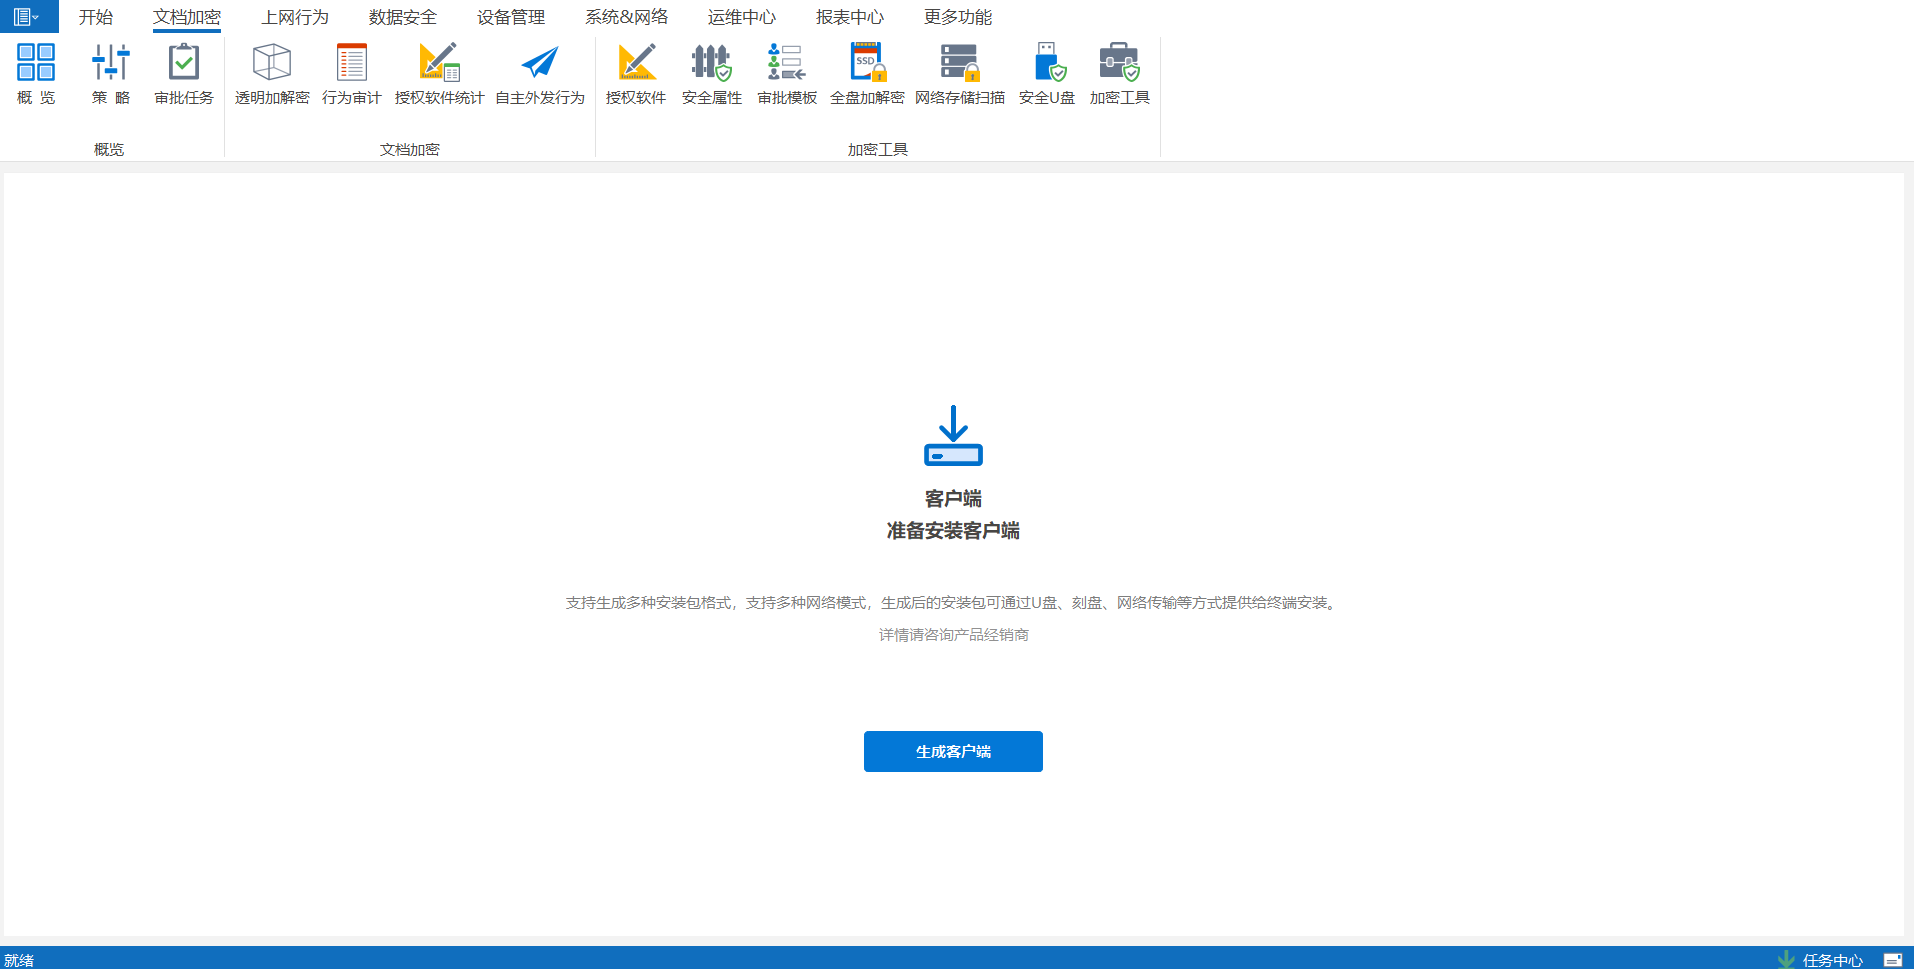Image resolution: width=1914 pixels, height=969 pixels.
Task: Open 任务中心 in status bar
Action: (x=1831, y=960)
